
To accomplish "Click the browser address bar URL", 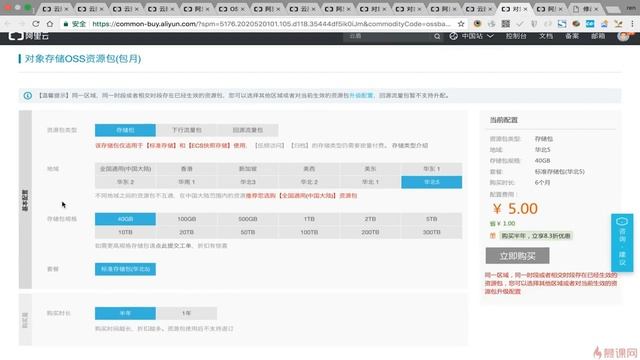I will (x=271, y=24).
